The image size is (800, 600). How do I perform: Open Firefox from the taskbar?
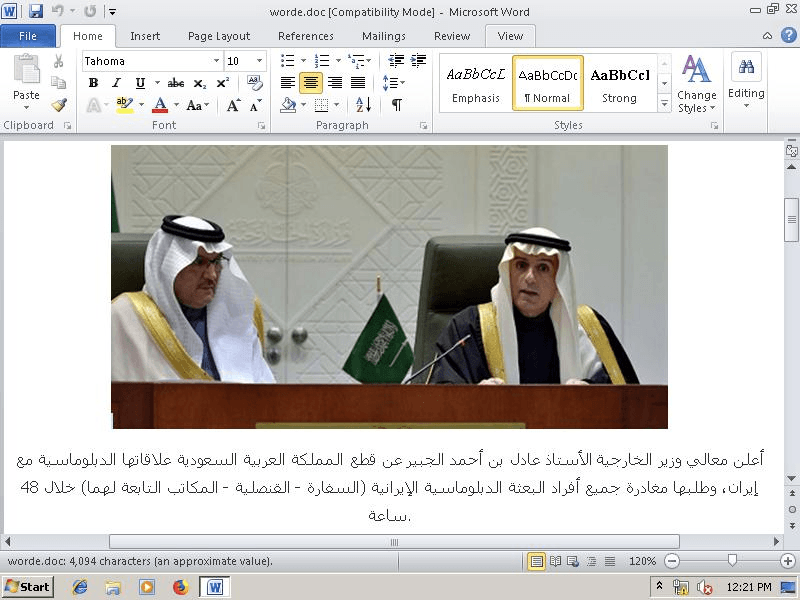pos(180,587)
